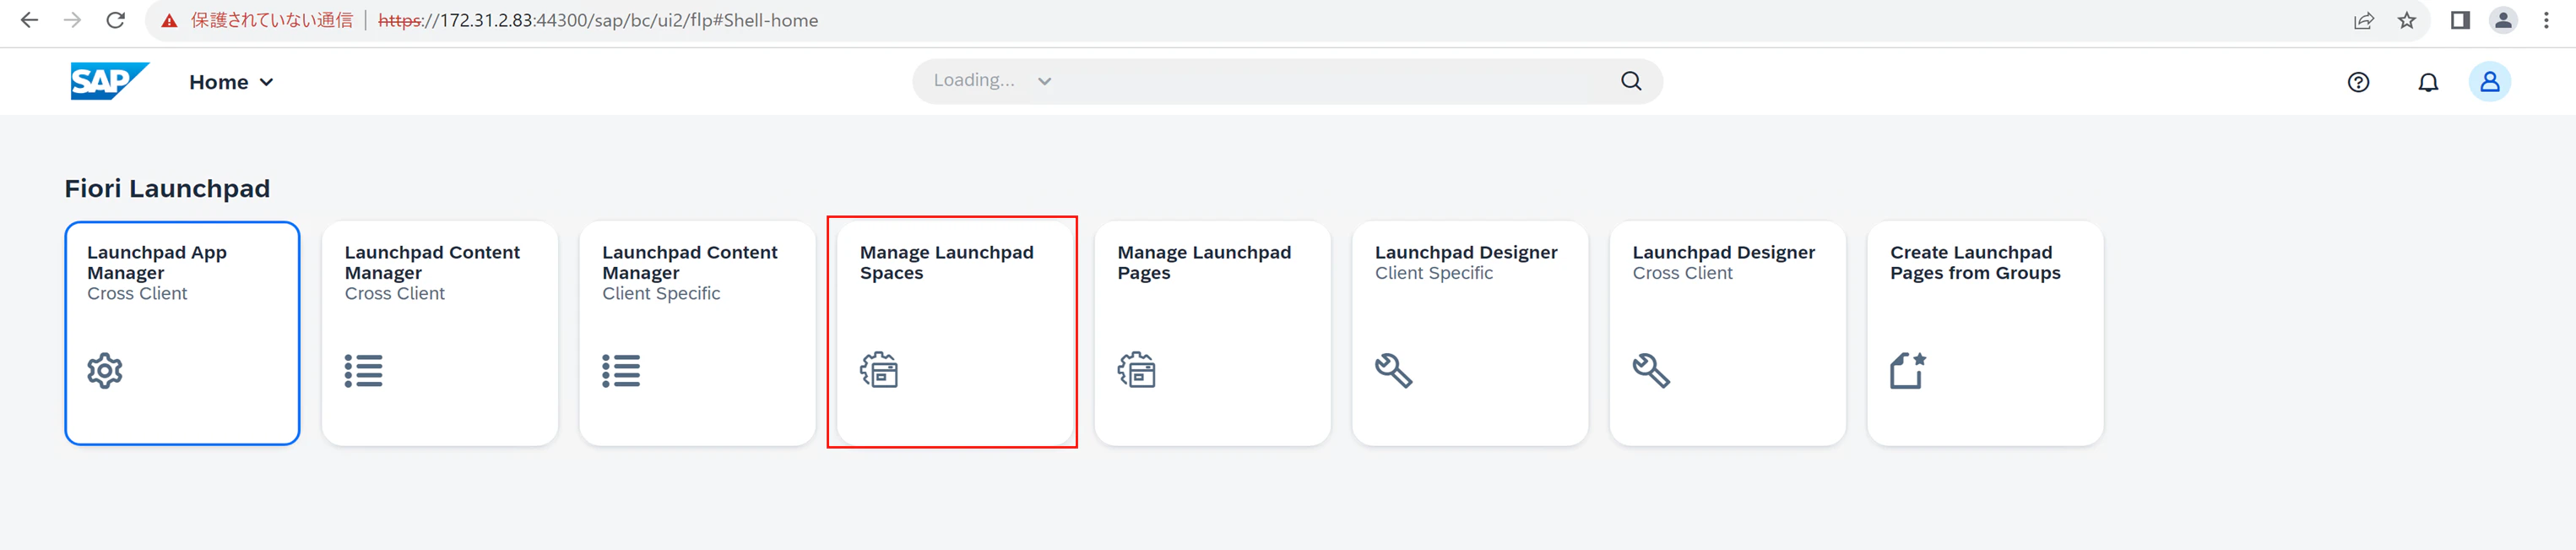Click the SAP logo
This screenshot has width=2576, height=550.
click(109, 81)
